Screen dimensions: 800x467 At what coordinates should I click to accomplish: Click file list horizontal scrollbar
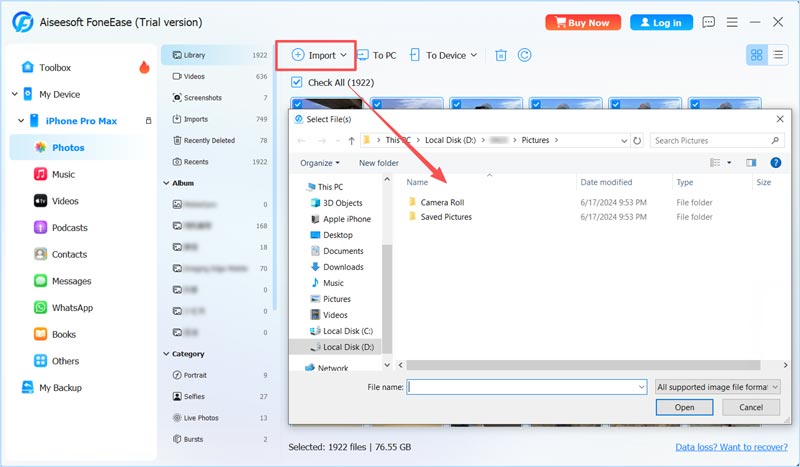(x=583, y=365)
